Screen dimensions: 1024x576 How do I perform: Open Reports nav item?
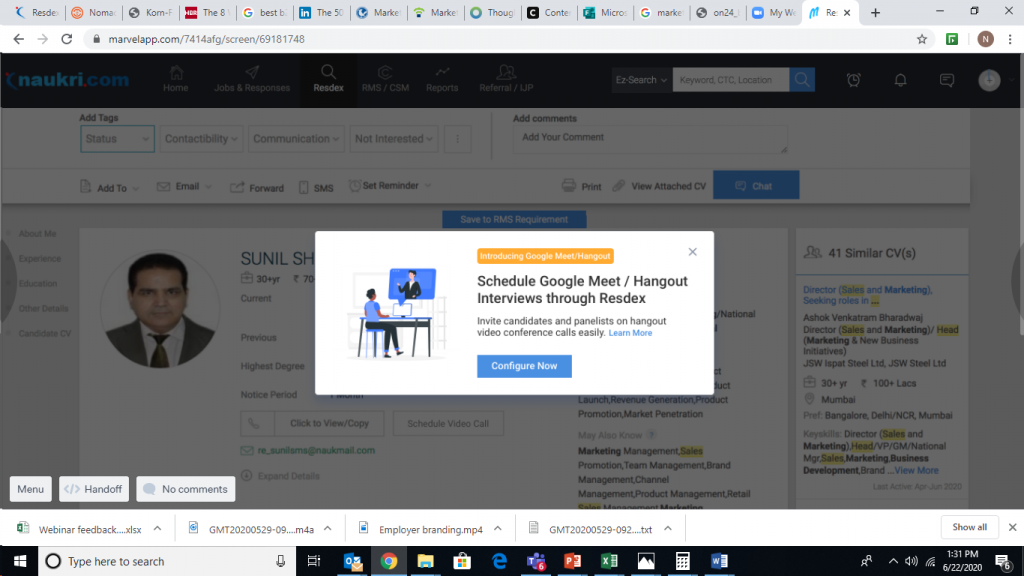point(442,80)
